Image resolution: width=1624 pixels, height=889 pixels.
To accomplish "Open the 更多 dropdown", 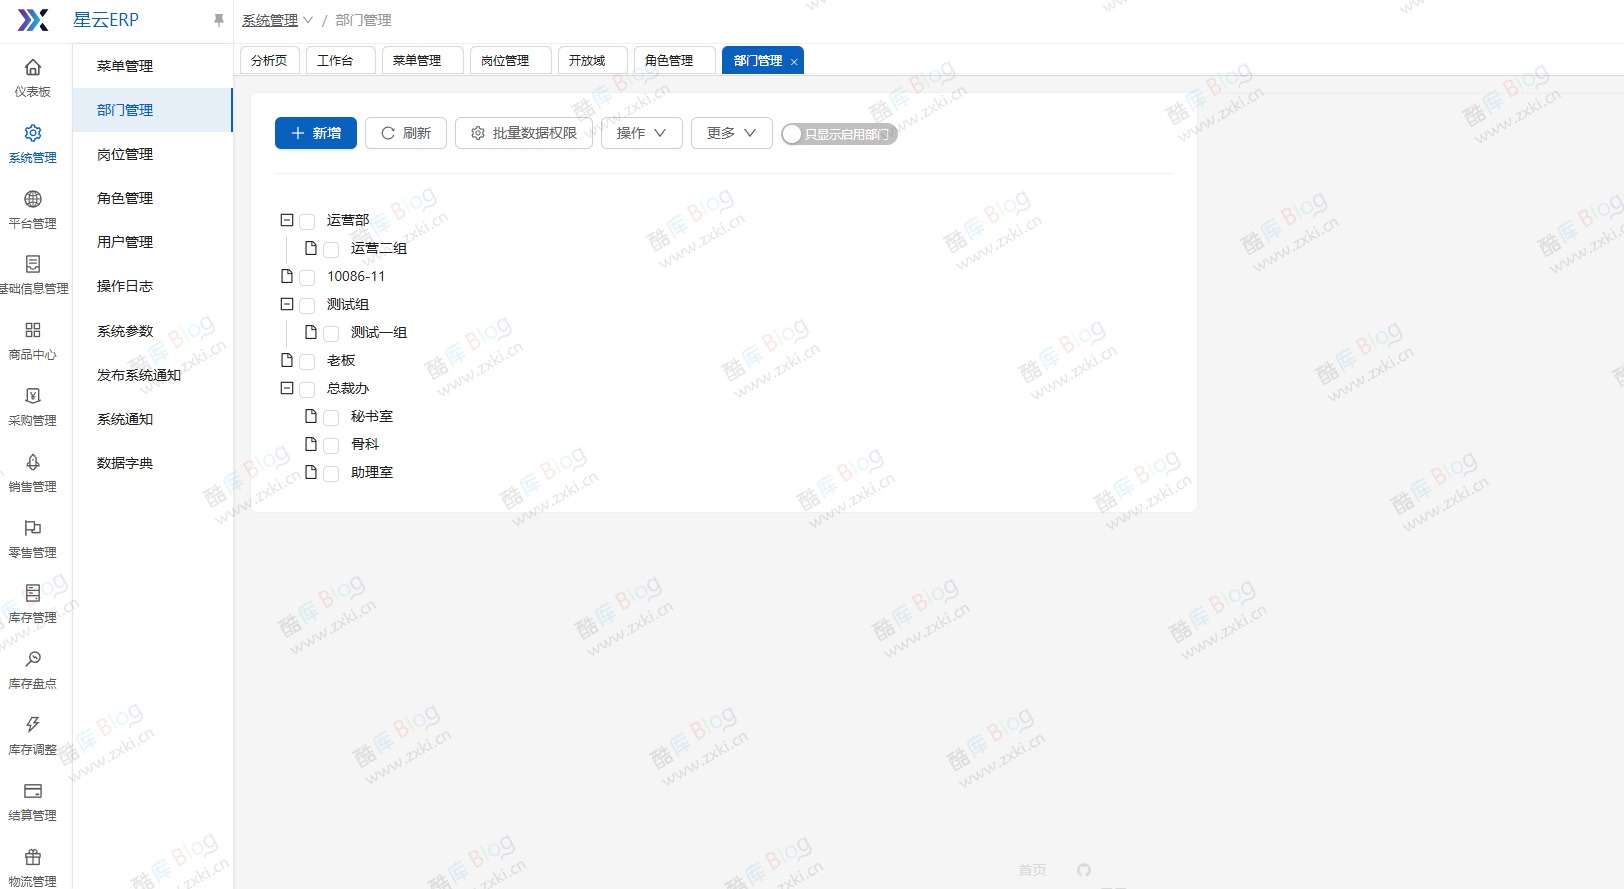I will coord(732,133).
